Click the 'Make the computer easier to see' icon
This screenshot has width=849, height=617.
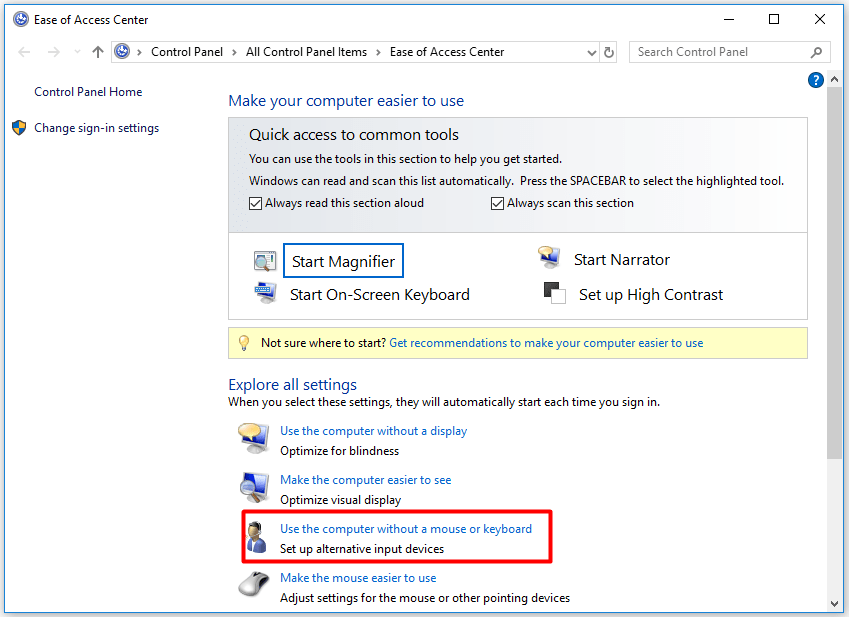[254, 487]
